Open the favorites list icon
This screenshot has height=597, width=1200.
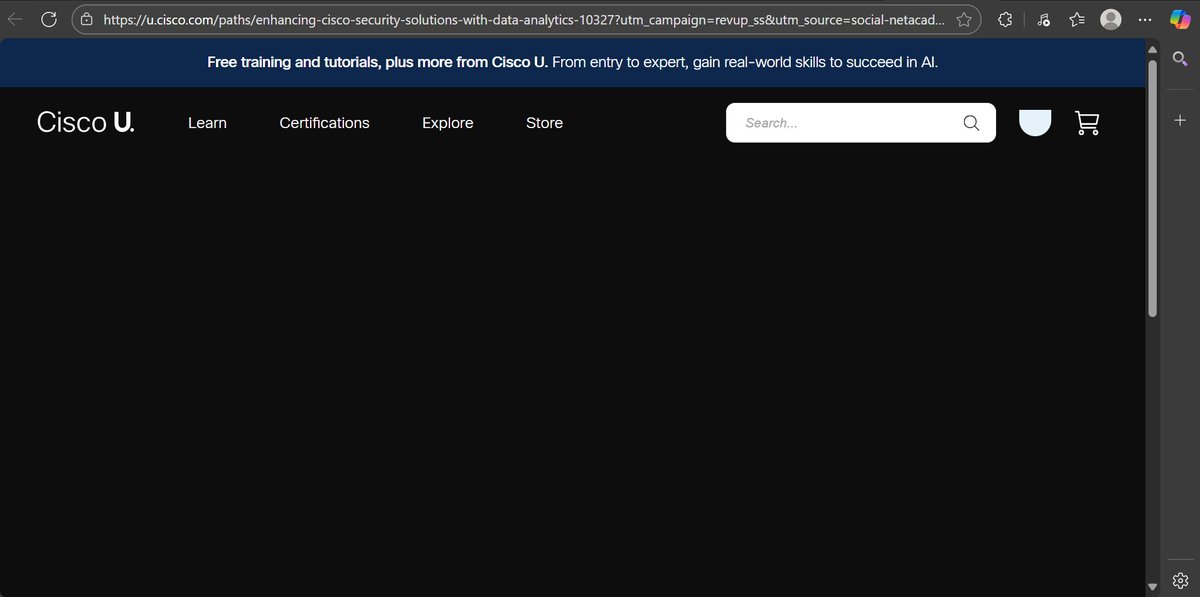point(1076,18)
